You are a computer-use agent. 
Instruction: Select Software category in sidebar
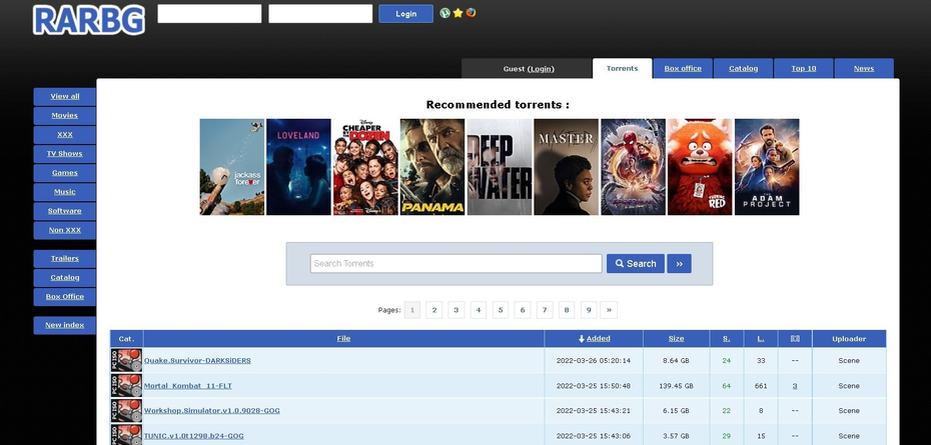pyautogui.click(x=65, y=211)
